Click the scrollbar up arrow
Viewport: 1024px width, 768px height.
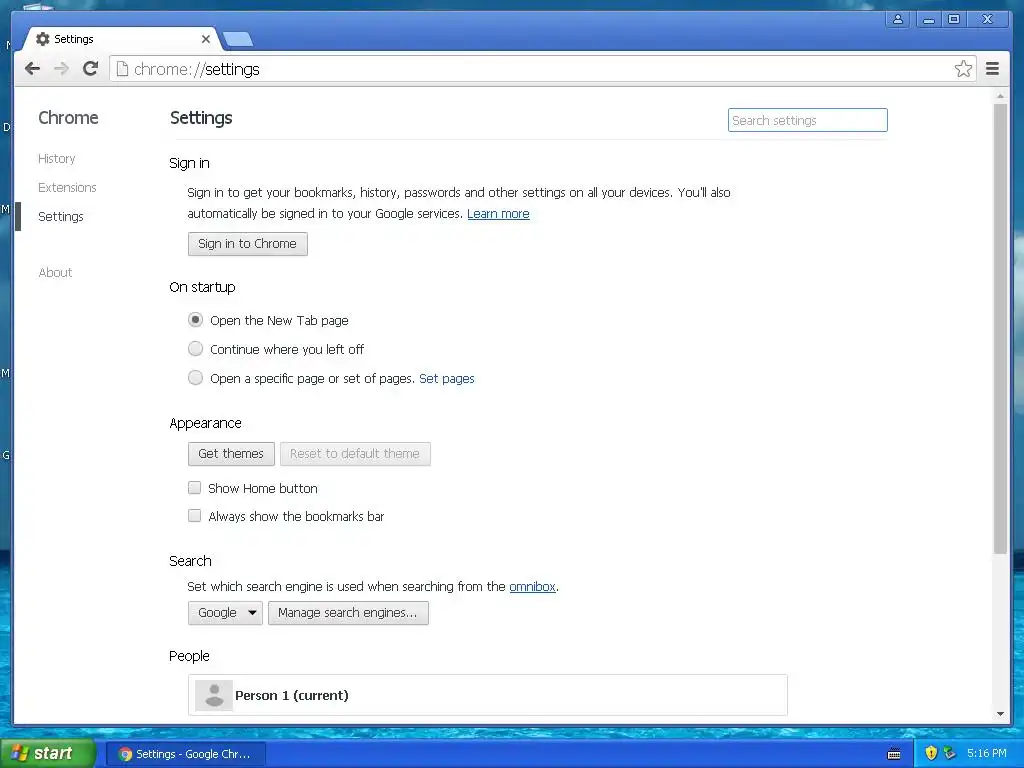coord(1000,97)
